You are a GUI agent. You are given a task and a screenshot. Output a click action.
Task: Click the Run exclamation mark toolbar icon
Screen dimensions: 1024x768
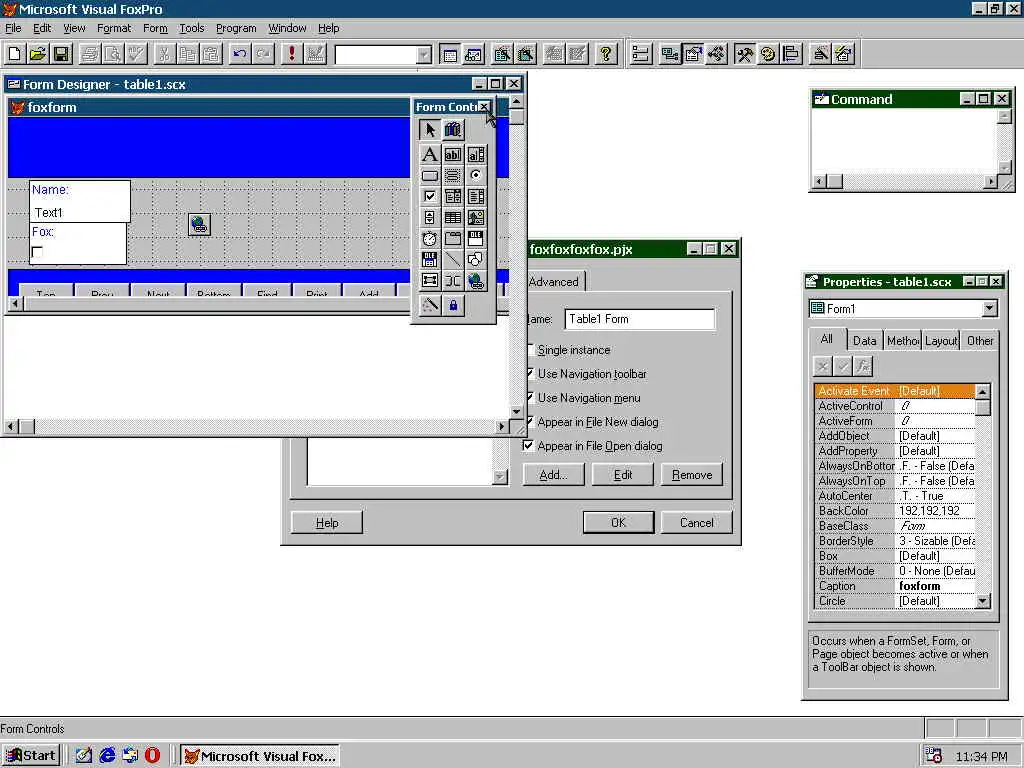(291, 54)
